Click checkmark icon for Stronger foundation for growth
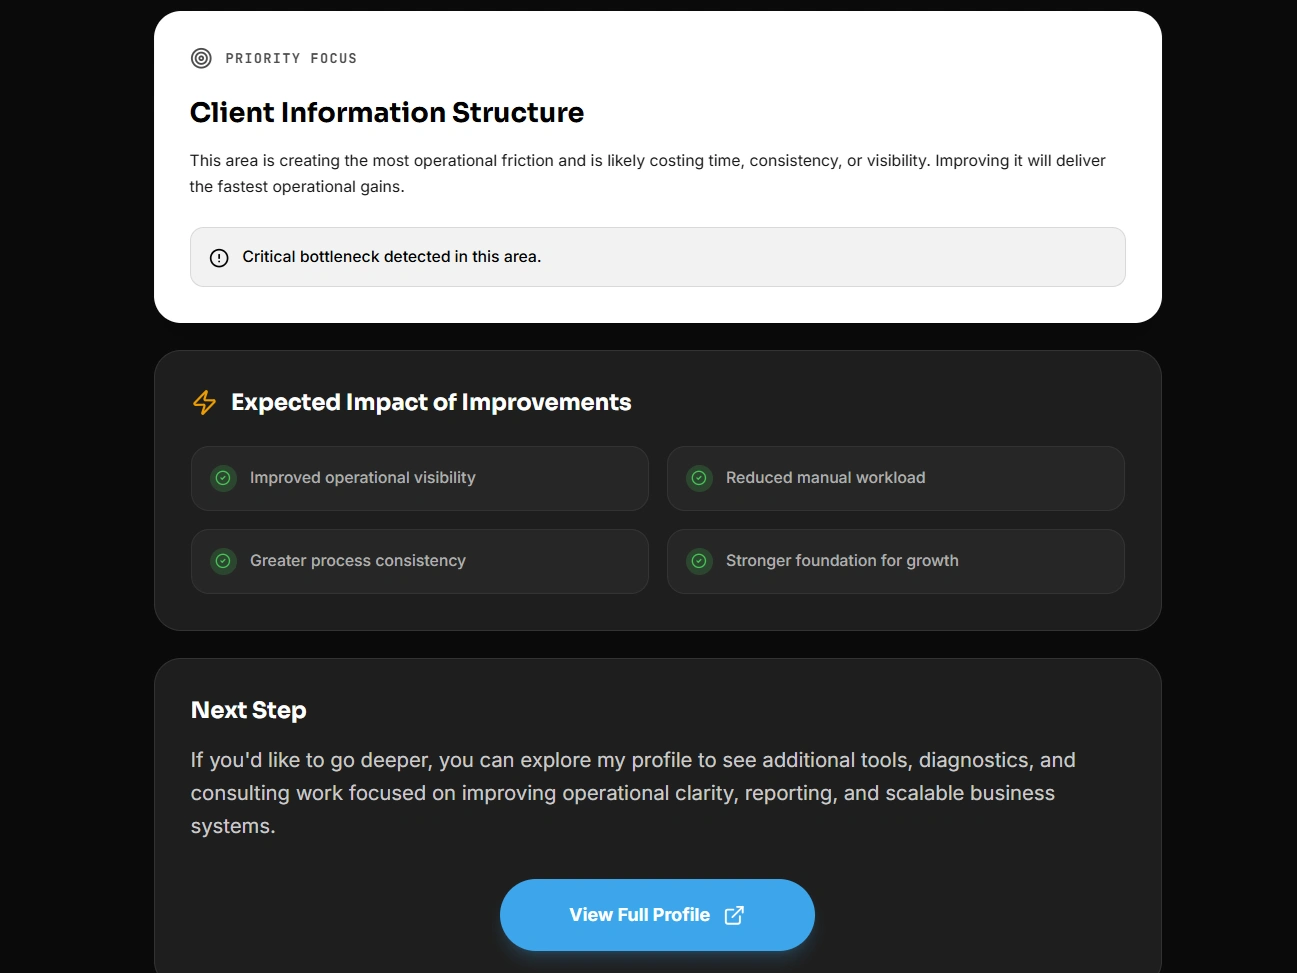Image resolution: width=1297 pixels, height=973 pixels. click(x=699, y=561)
